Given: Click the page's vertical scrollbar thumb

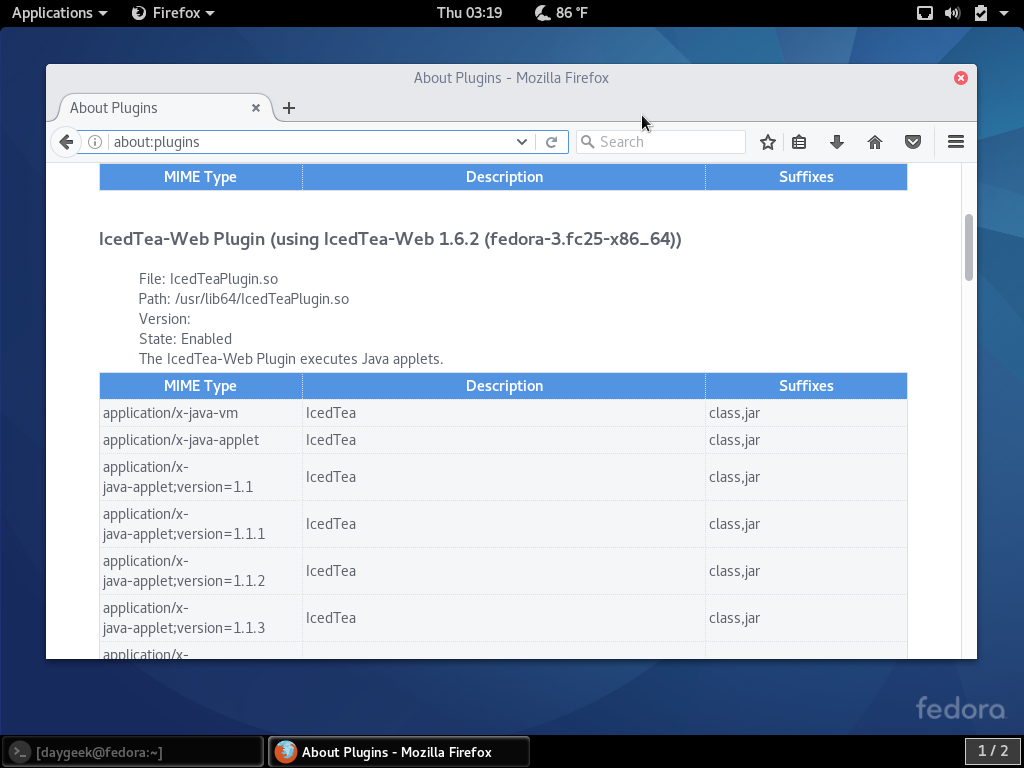Looking at the screenshot, I should pos(968,248).
